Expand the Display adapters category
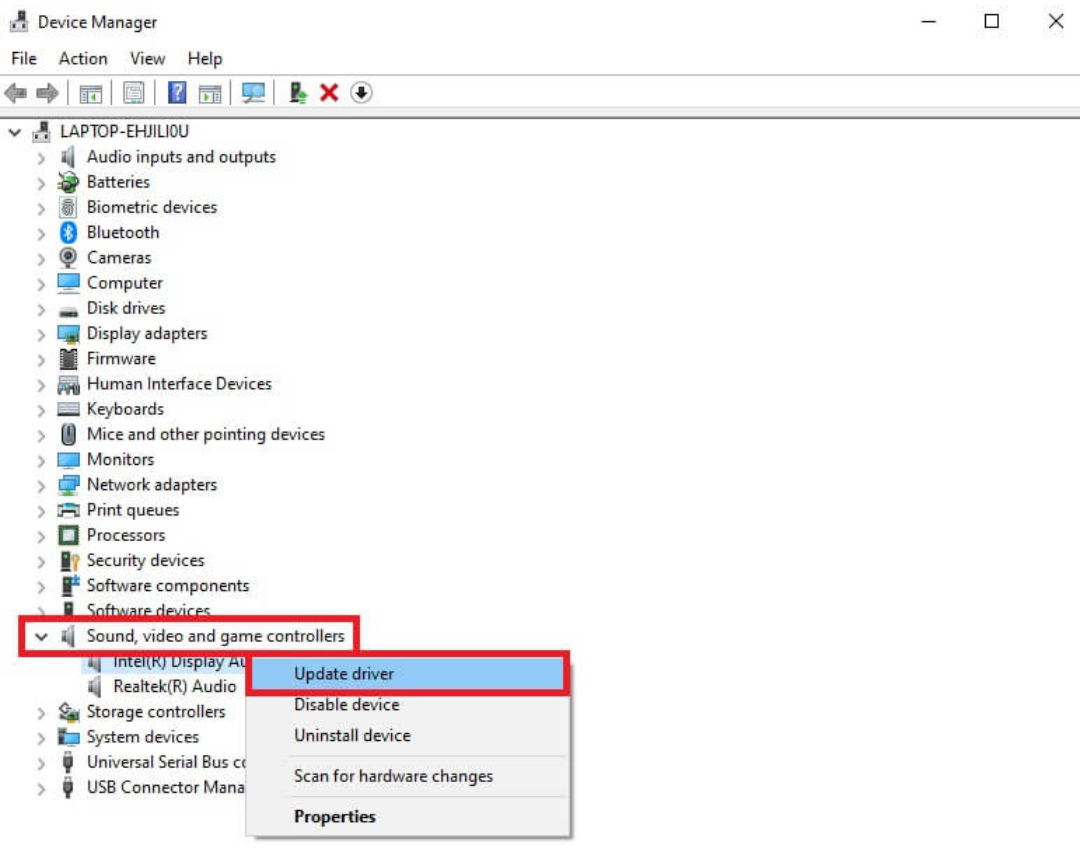The width and height of the screenshot is (1080, 854). pos(41,334)
